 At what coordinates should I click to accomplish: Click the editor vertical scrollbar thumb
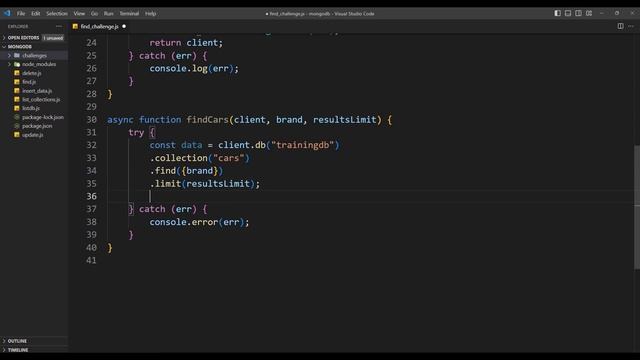(x=637, y=207)
